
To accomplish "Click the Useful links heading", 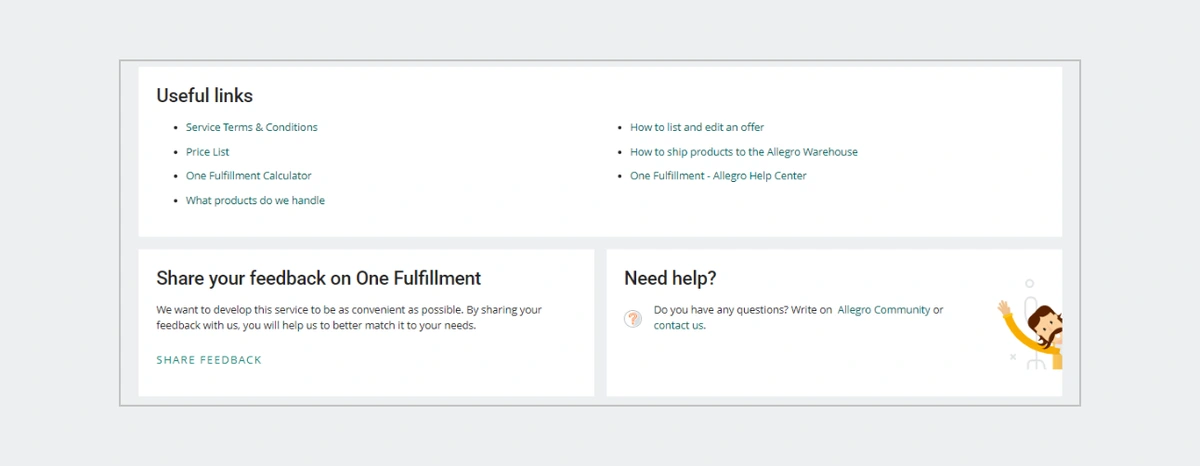I will pos(205,96).
